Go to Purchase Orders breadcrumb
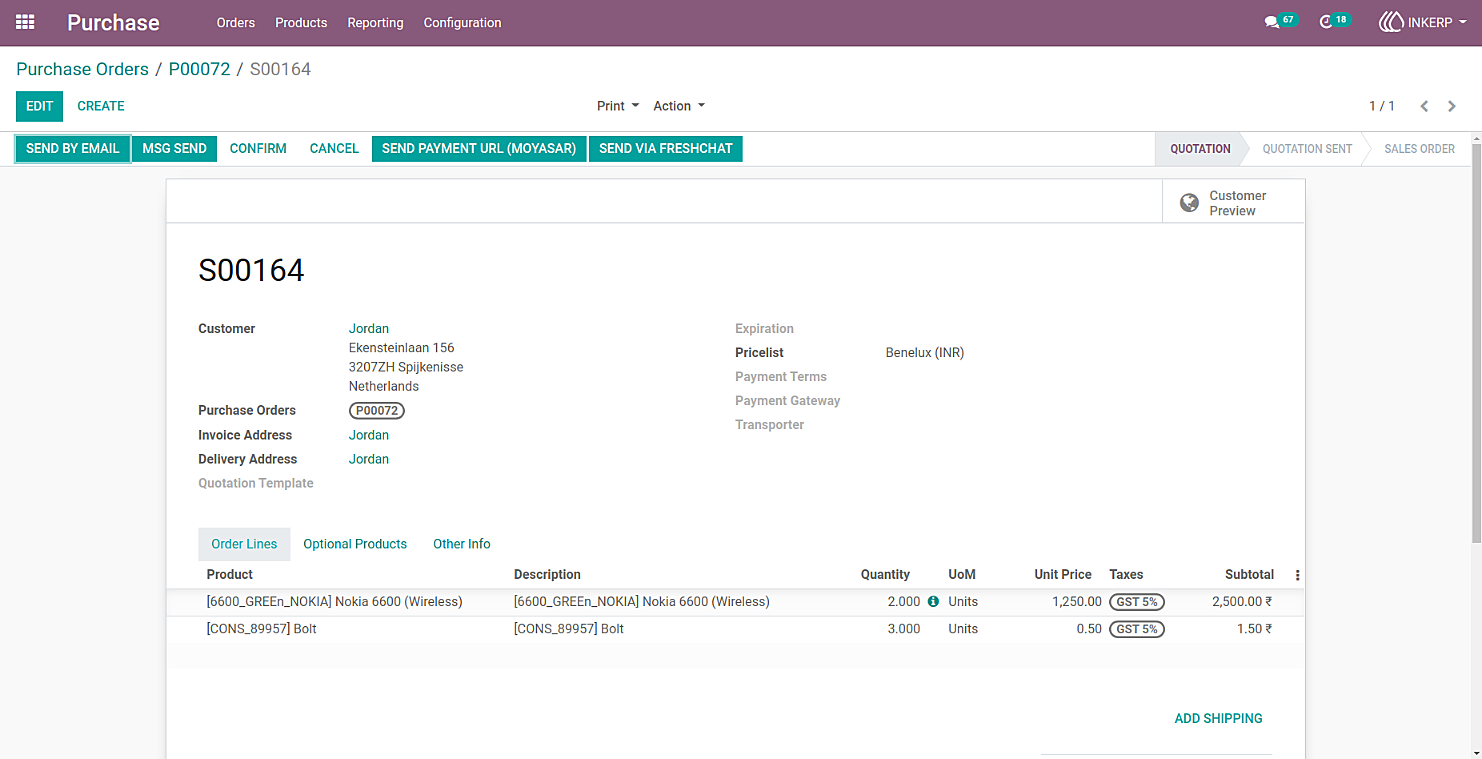 (82, 69)
